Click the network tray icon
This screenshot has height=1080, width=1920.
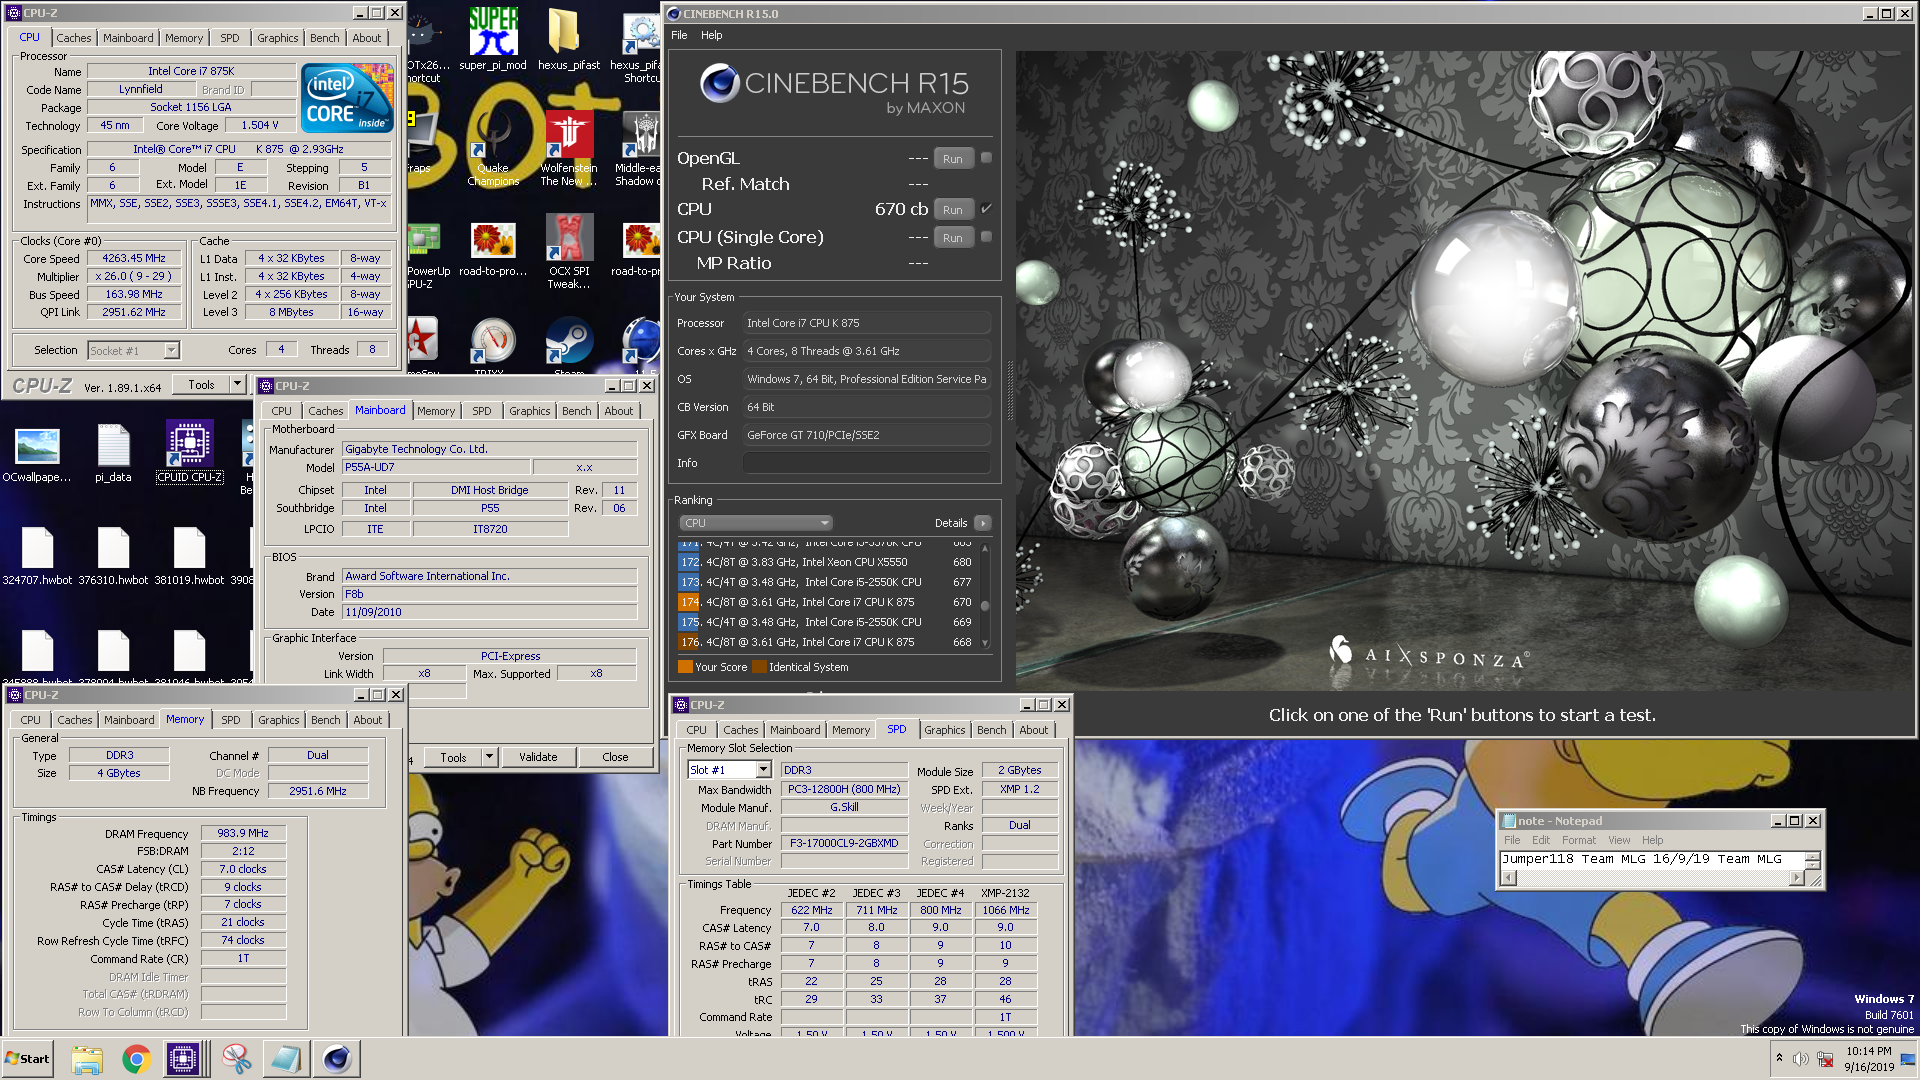tap(1825, 1059)
